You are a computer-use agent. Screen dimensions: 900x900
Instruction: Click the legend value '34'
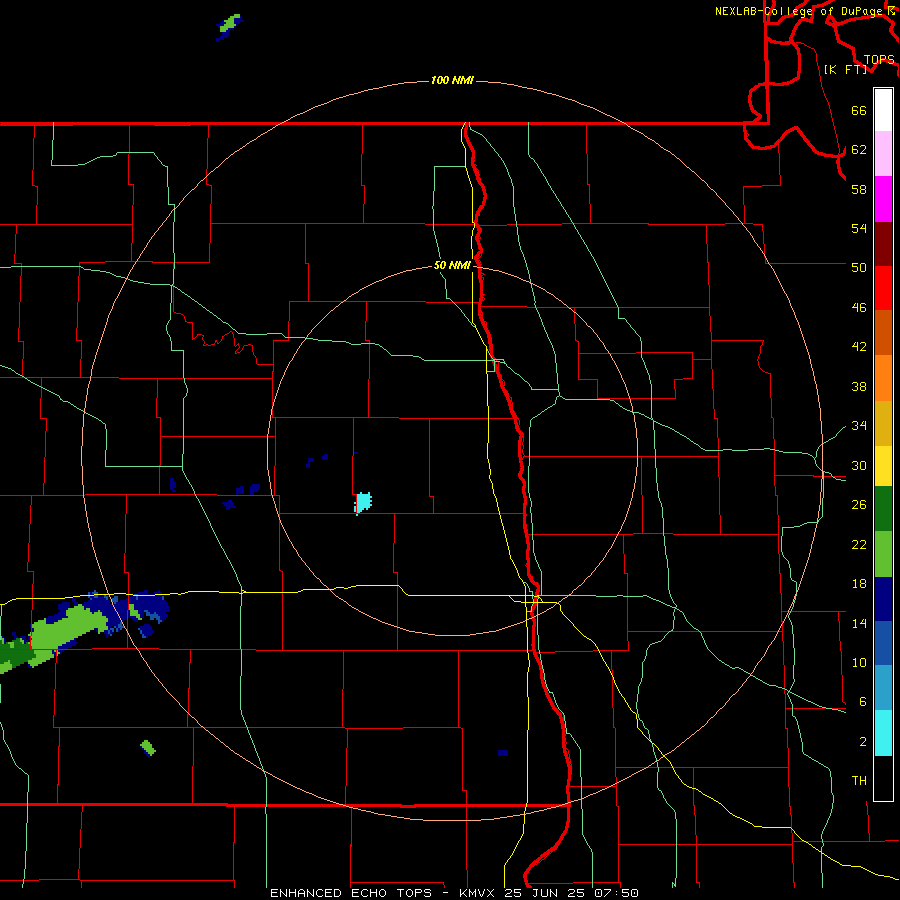859,425
